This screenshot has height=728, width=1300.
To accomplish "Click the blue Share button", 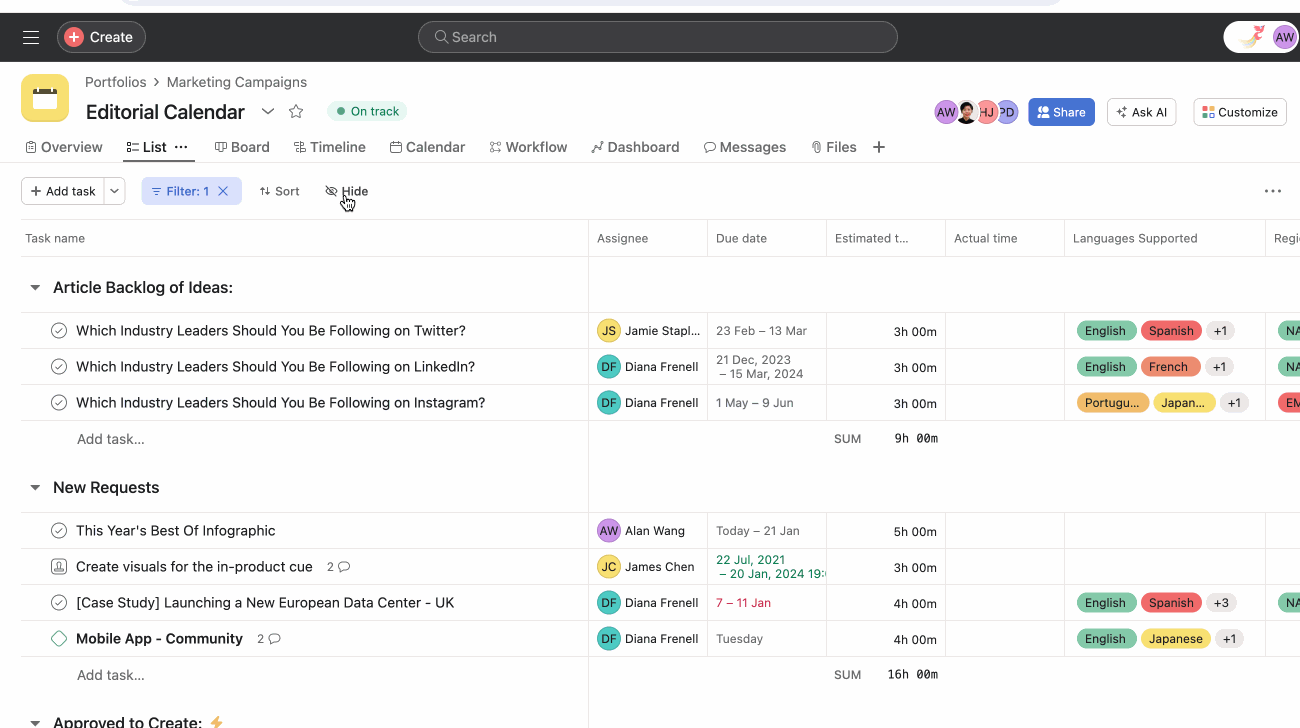I will (x=1061, y=112).
